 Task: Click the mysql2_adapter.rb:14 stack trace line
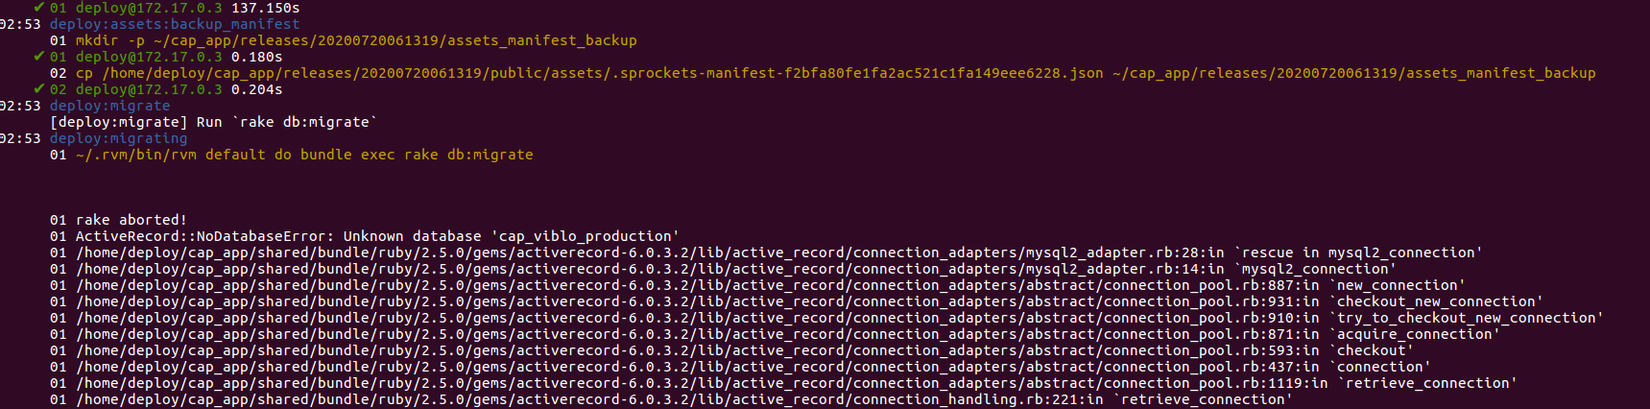point(735,269)
